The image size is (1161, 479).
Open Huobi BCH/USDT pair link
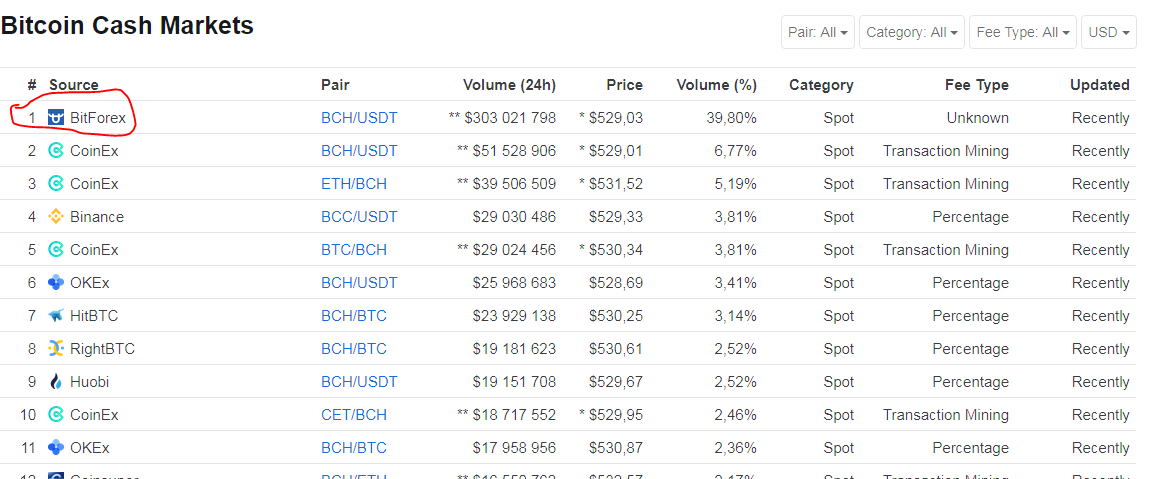pyautogui.click(x=359, y=382)
